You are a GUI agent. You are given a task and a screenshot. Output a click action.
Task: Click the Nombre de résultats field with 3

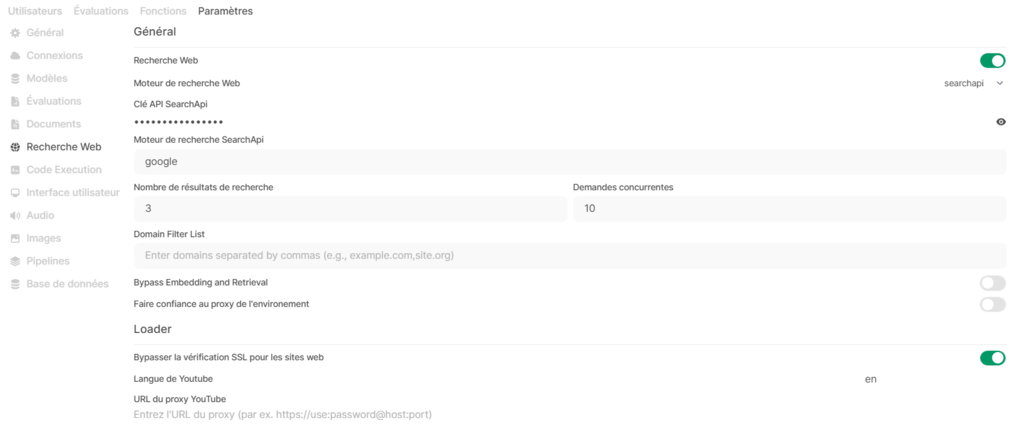(351, 209)
